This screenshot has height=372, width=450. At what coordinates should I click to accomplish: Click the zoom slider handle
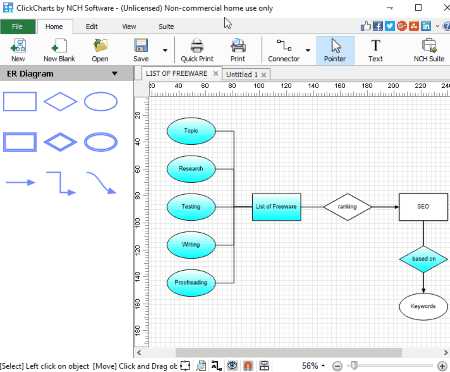354,366
